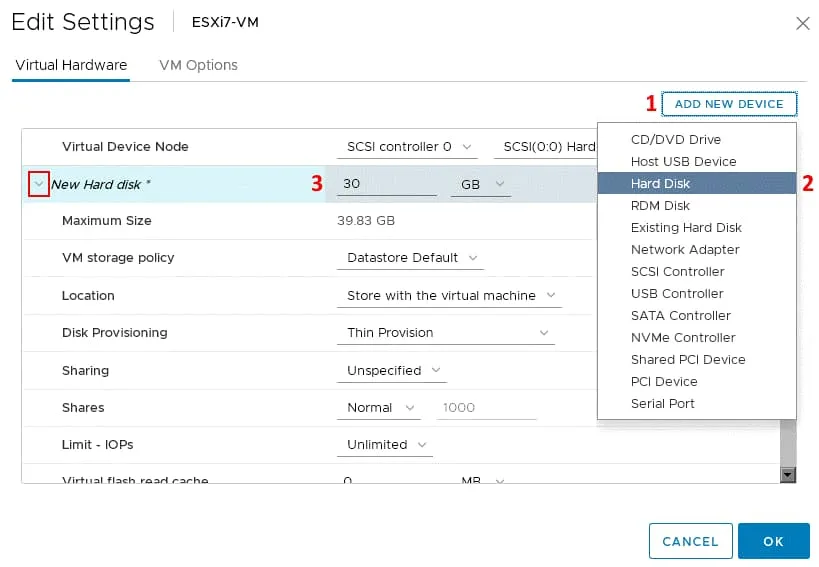Select NVMe Controller in the device list
Image resolution: width=819 pixels, height=567 pixels.
coord(683,338)
